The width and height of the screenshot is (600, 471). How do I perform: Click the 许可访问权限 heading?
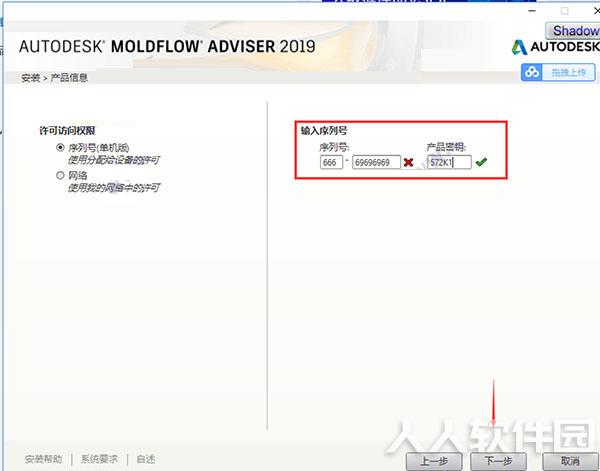coord(67,131)
